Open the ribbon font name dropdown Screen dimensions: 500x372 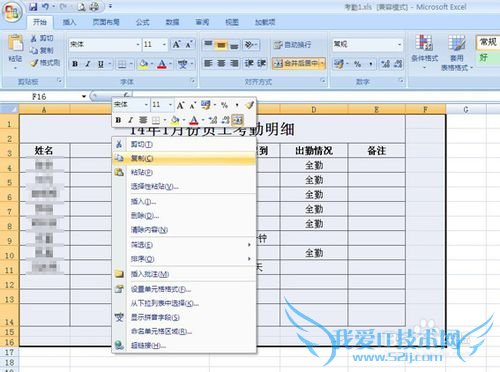tap(138, 44)
